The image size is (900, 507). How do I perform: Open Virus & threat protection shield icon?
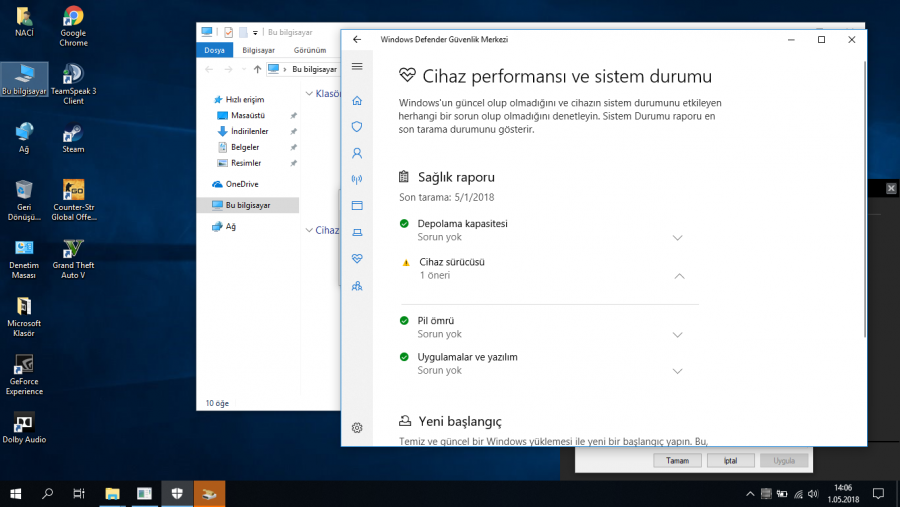click(357, 126)
